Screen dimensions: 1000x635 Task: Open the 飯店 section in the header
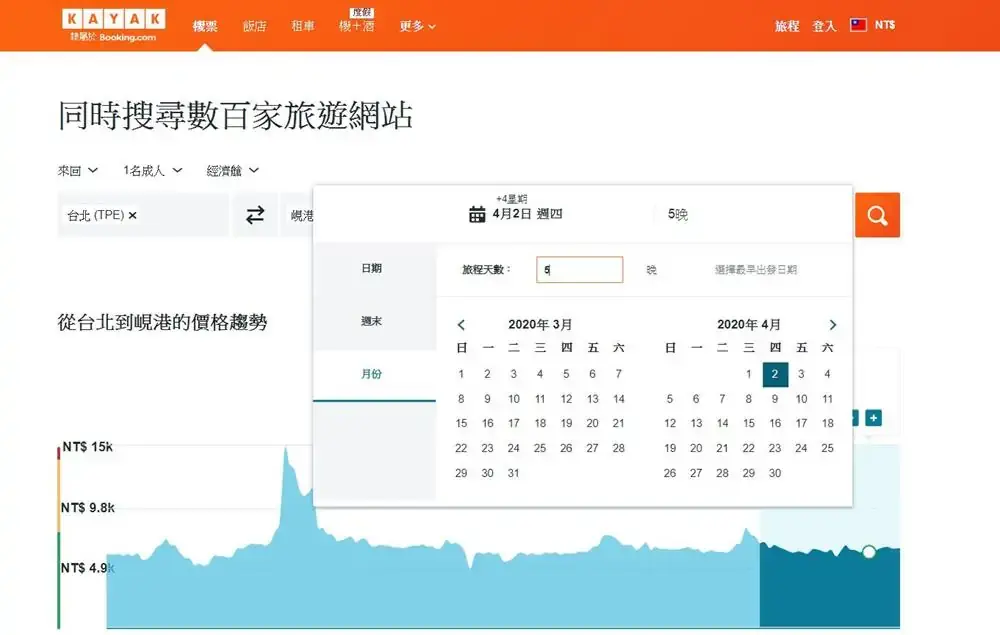pos(255,26)
